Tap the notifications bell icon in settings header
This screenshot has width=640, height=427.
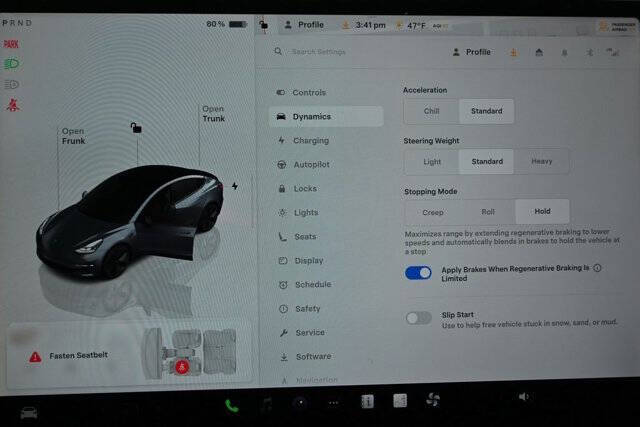tap(564, 53)
